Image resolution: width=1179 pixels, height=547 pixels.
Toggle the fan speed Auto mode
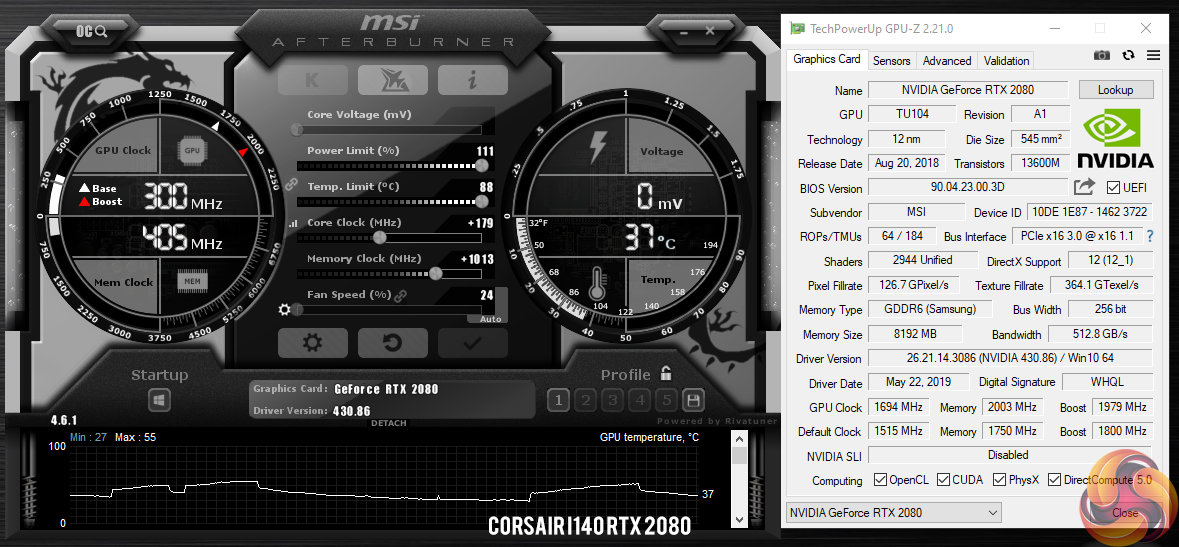click(x=489, y=319)
